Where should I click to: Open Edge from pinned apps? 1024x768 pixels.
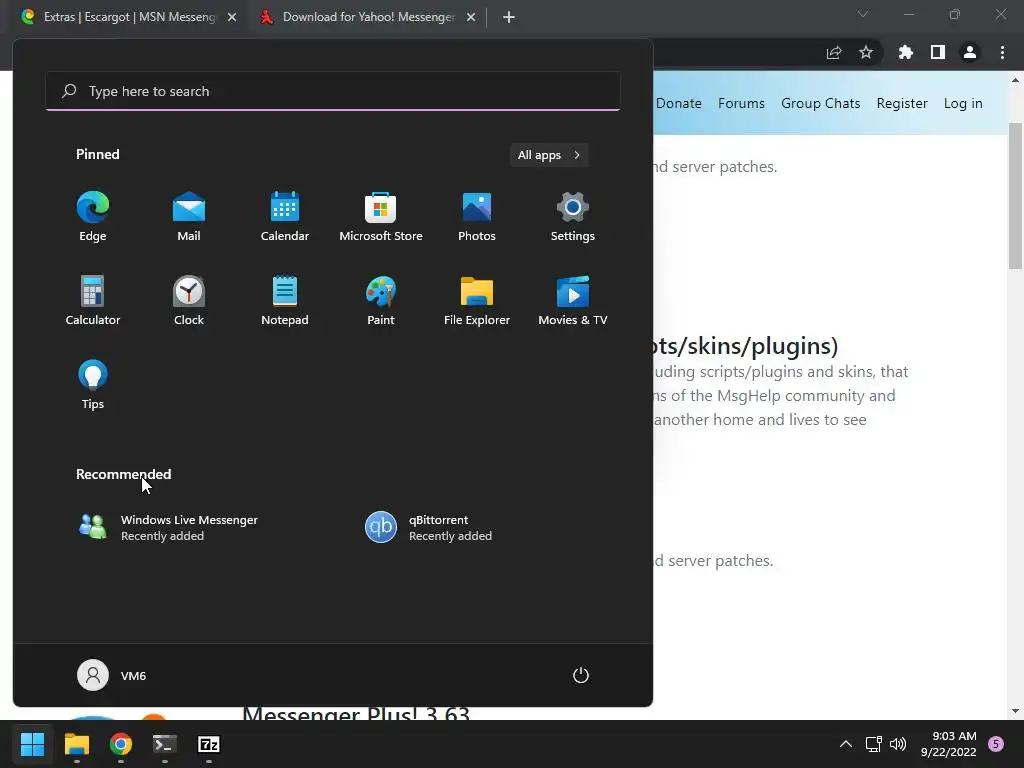coord(93,217)
